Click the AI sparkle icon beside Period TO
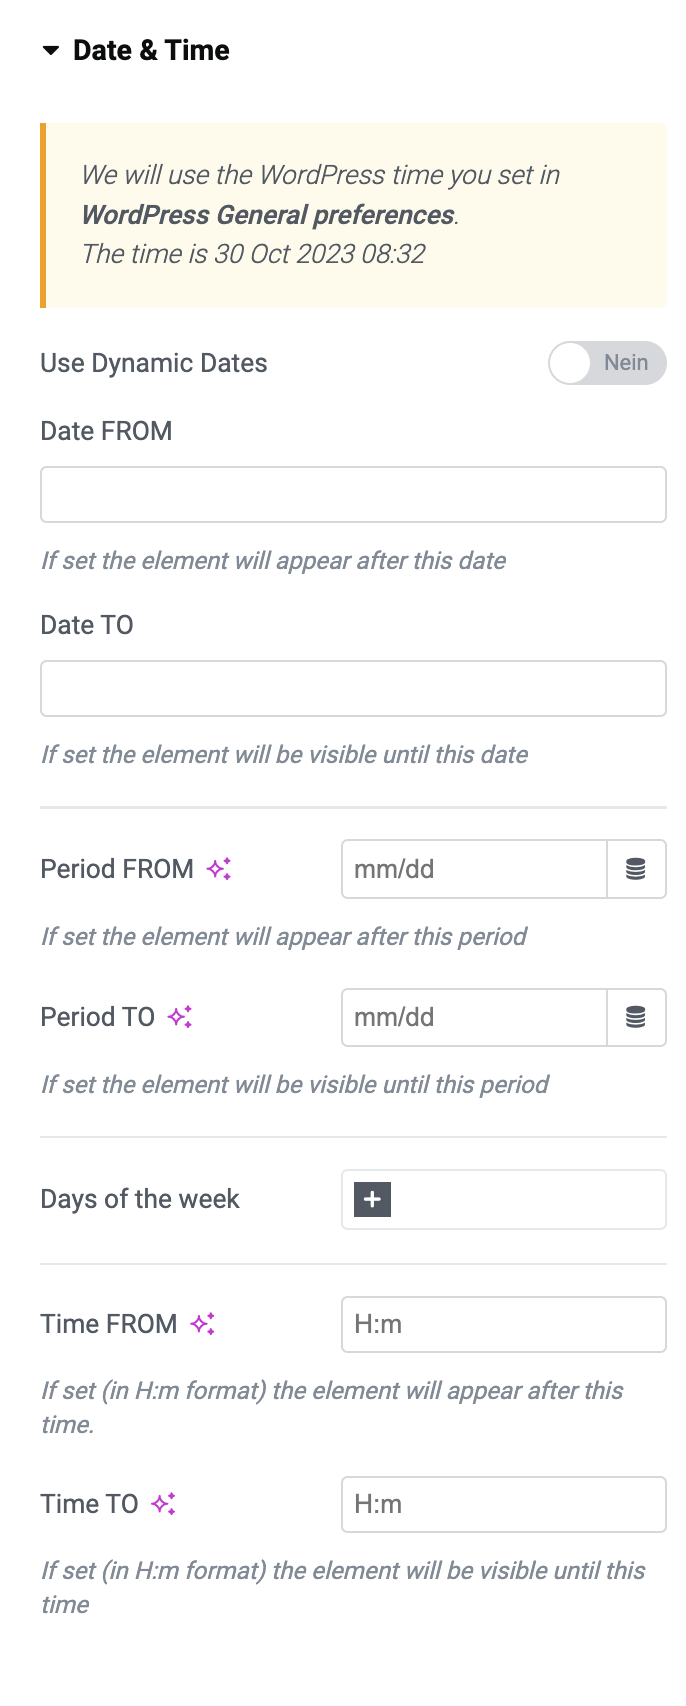 pyautogui.click(x=180, y=1017)
